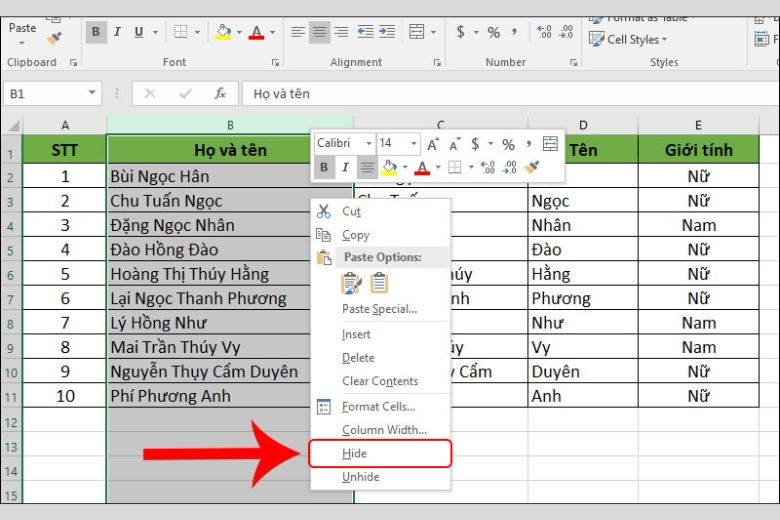Screen dimensions: 780x520
Task: Open the ribbon Borders dropdown arrow
Action: click(x=197, y=32)
